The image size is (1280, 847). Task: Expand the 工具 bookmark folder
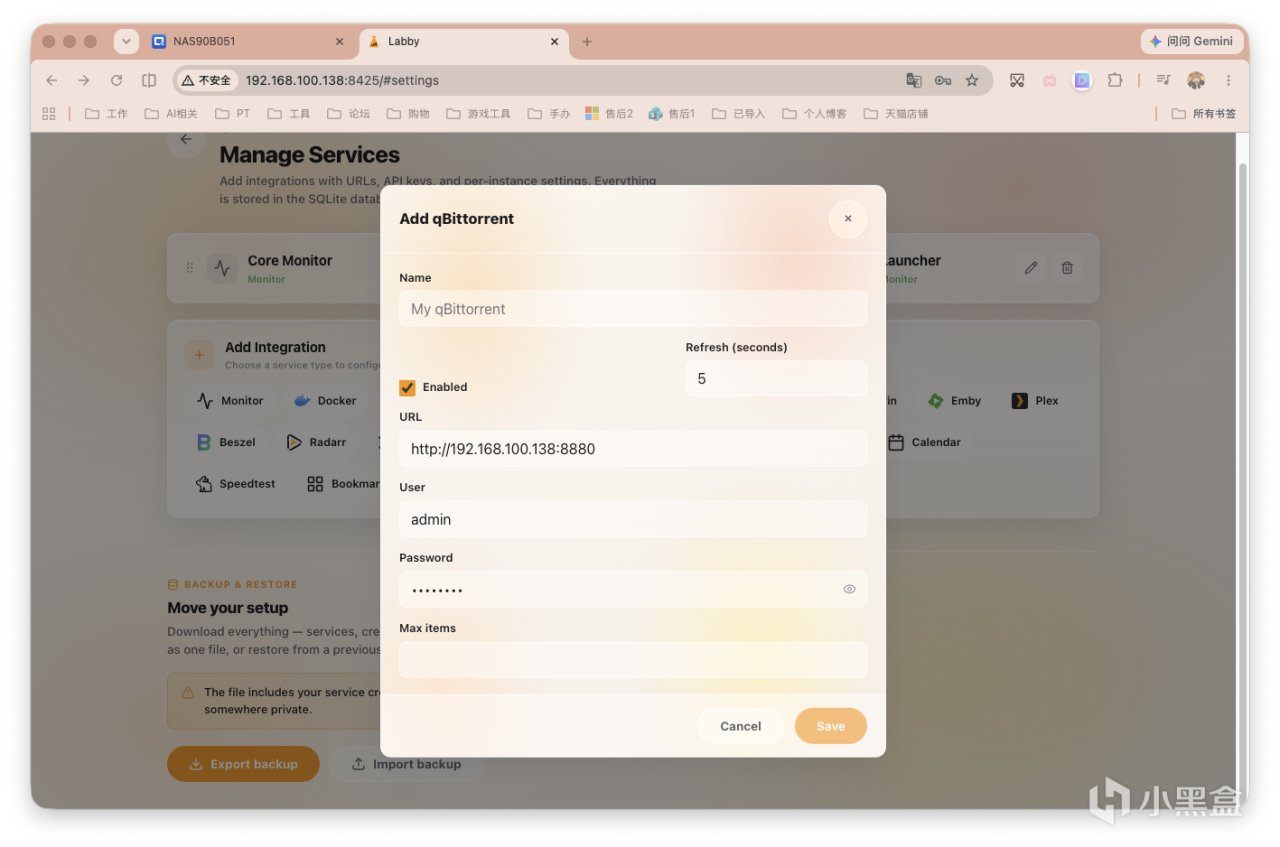(x=288, y=113)
